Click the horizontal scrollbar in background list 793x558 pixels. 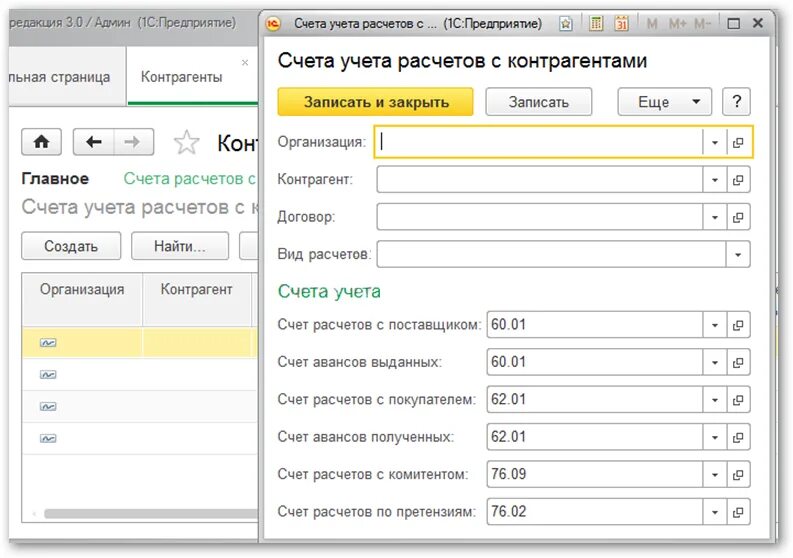click(x=151, y=514)
